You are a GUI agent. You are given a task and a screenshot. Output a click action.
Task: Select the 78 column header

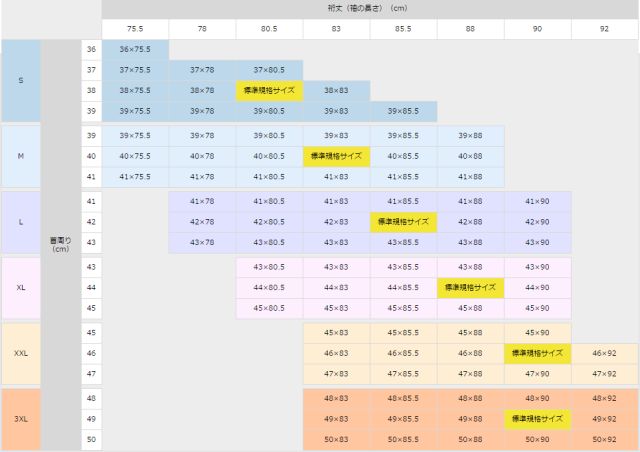(202, 29)
